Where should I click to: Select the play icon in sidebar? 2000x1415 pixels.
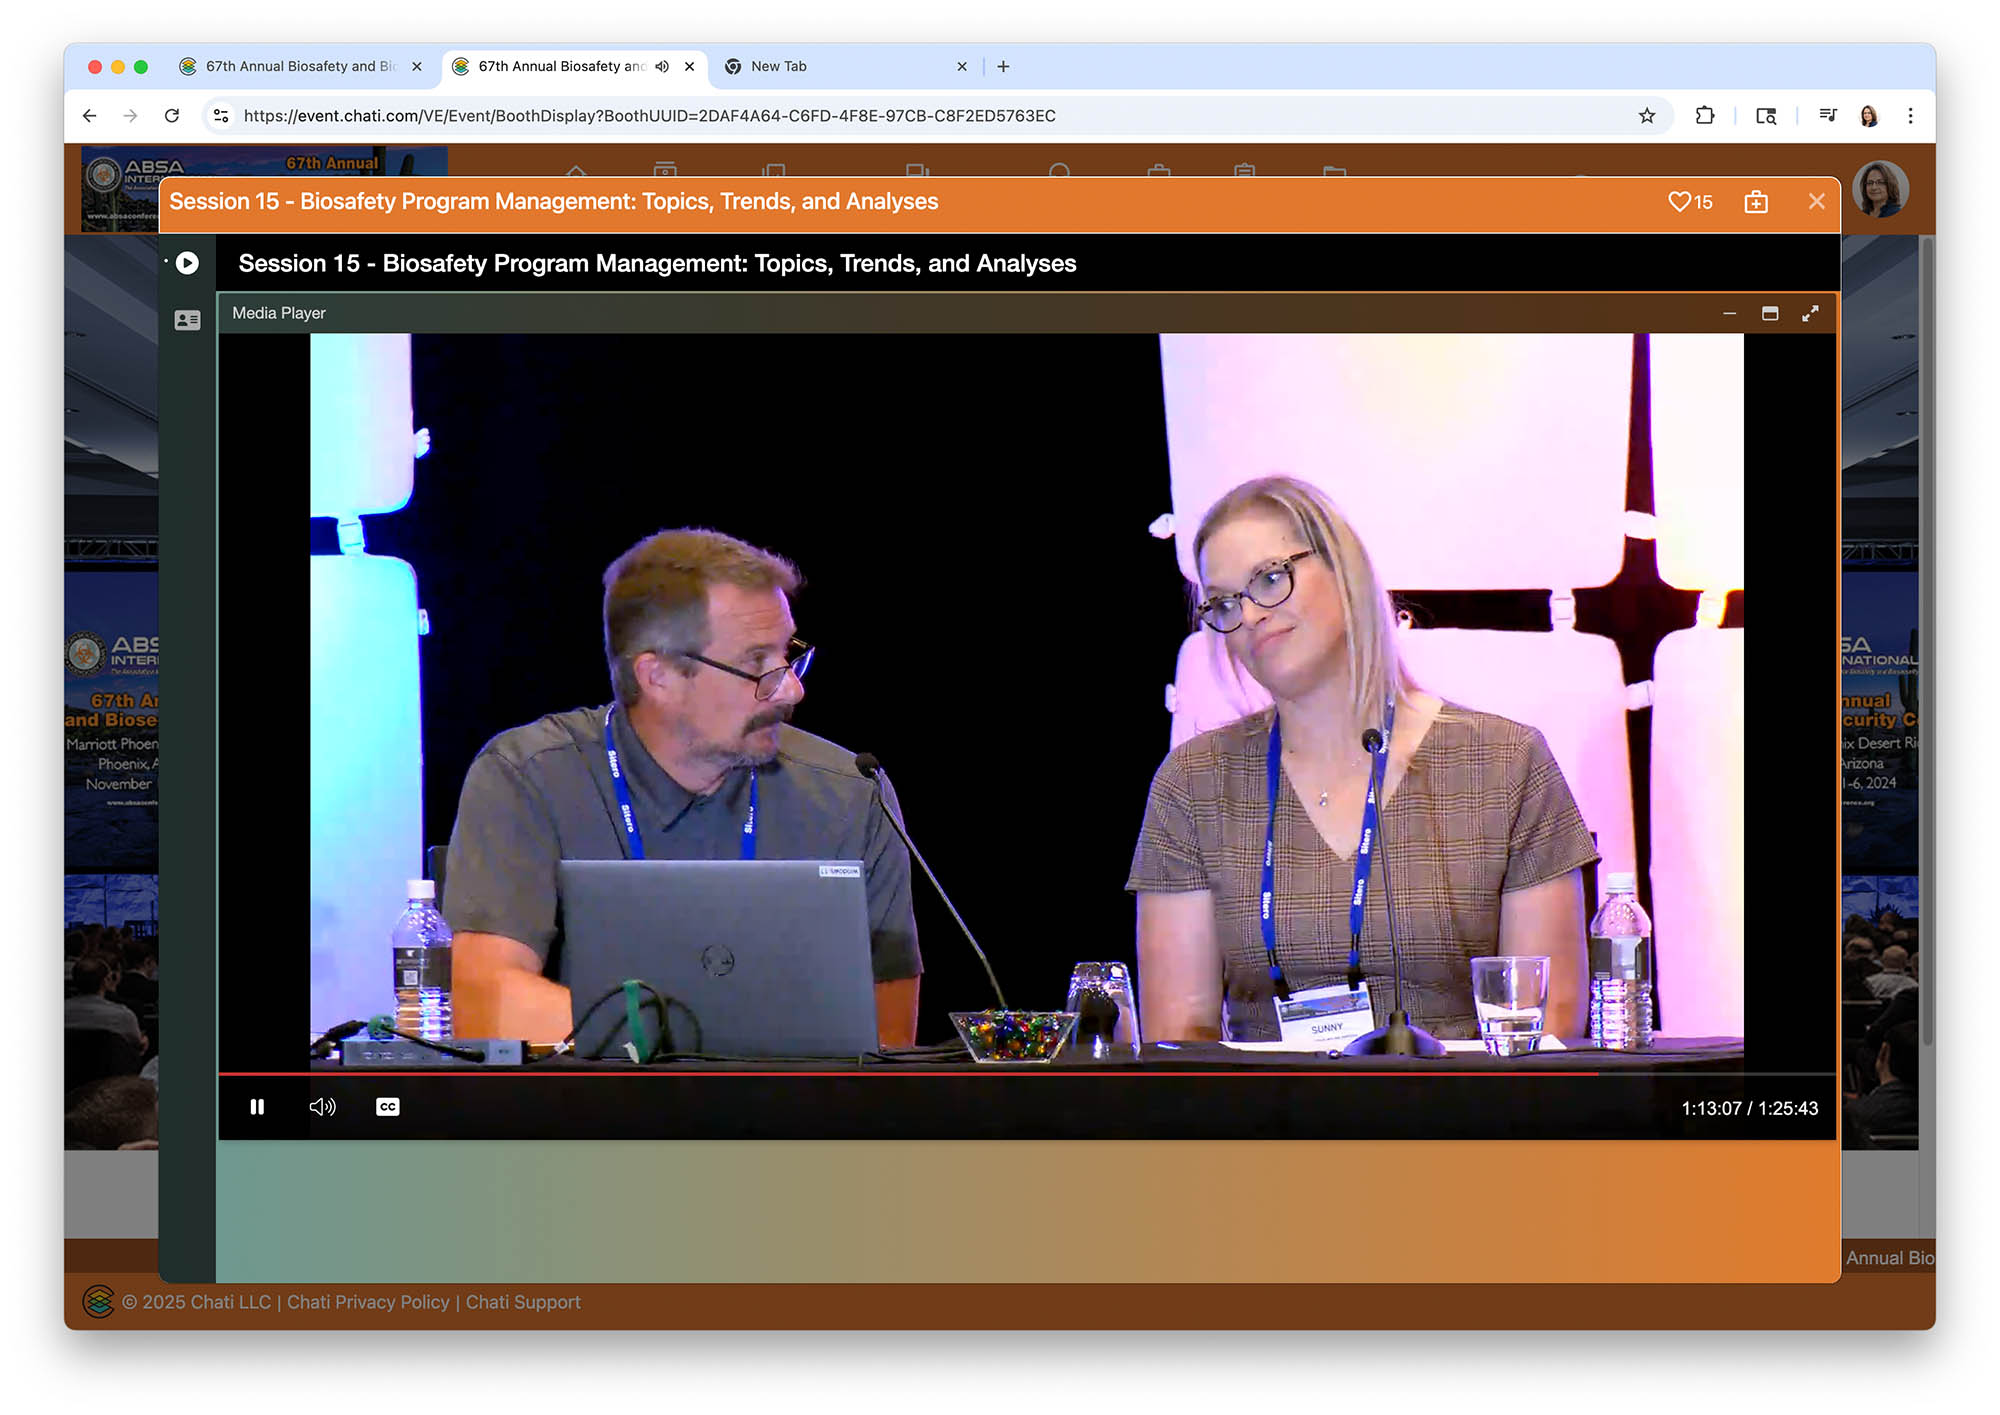point(187,263)
